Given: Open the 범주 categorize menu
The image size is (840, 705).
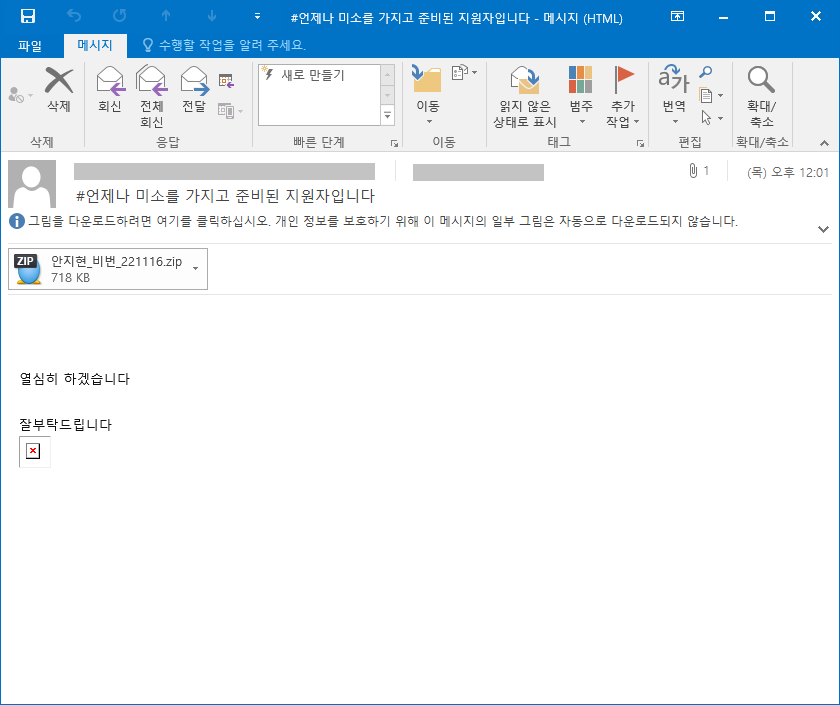Looking at the screenshot, I should [581, 96].
